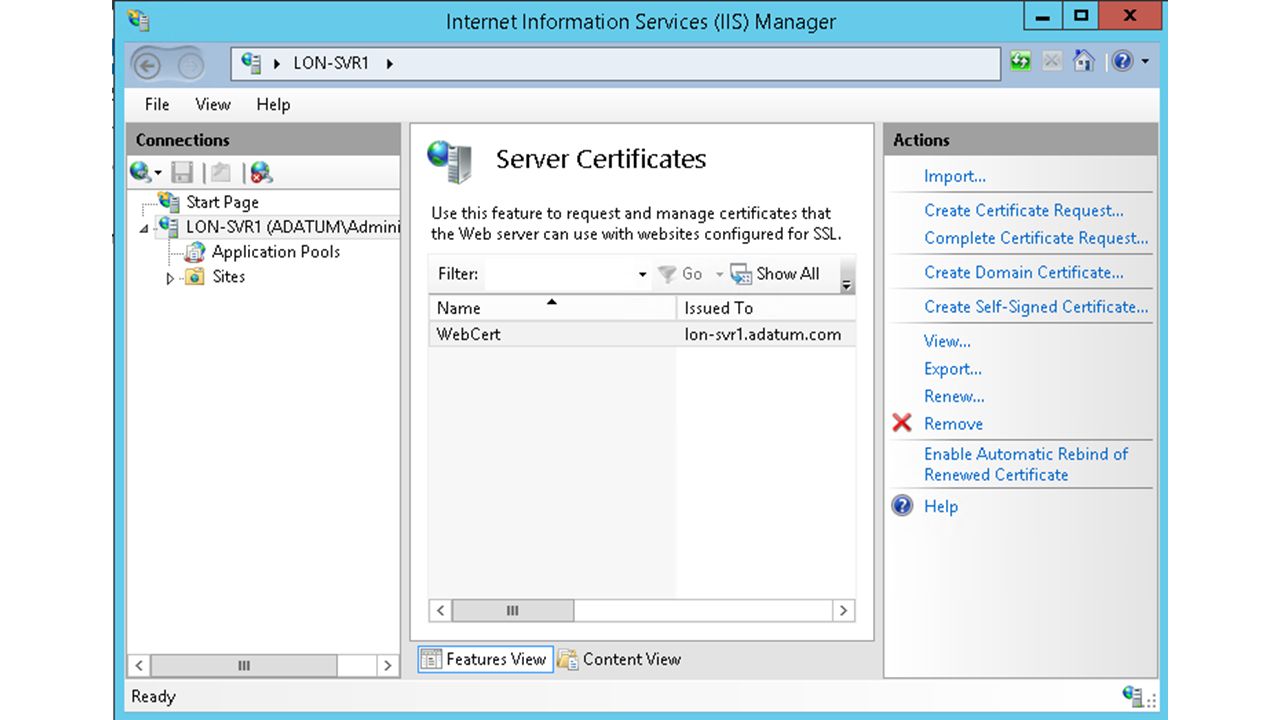Sort by the Name column header

552,308
